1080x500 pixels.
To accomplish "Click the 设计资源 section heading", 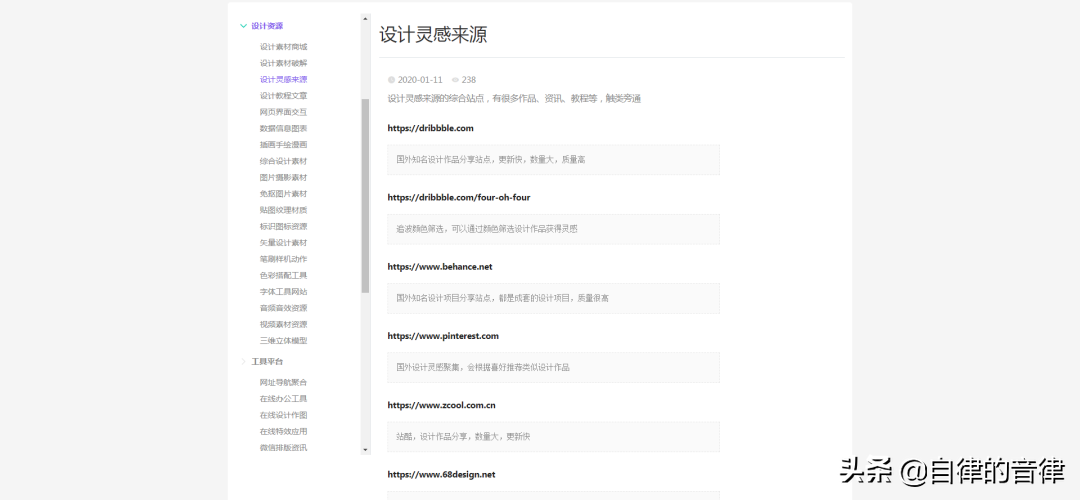I will (267, 26).
